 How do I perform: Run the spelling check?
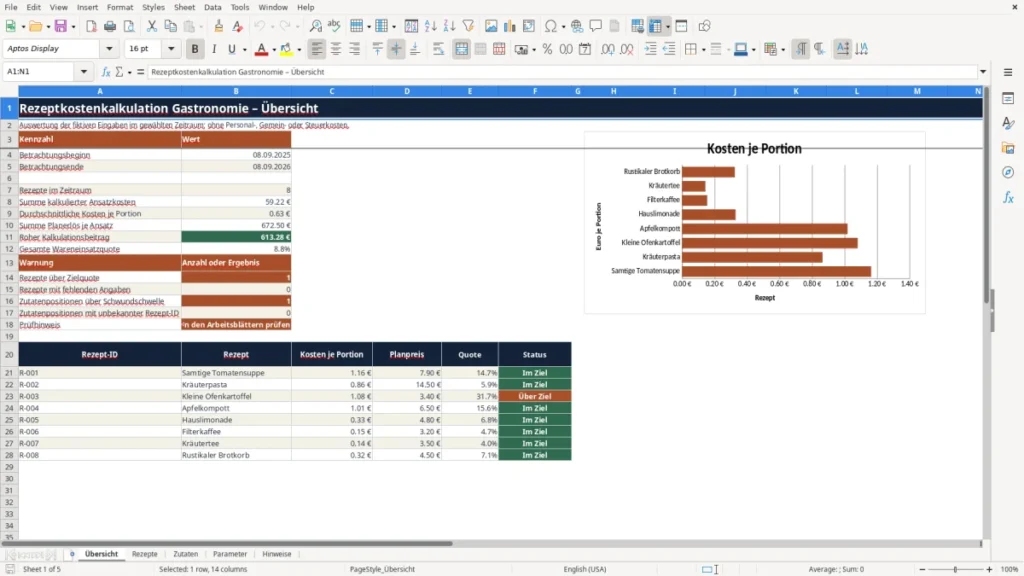[x=334, y=26]
